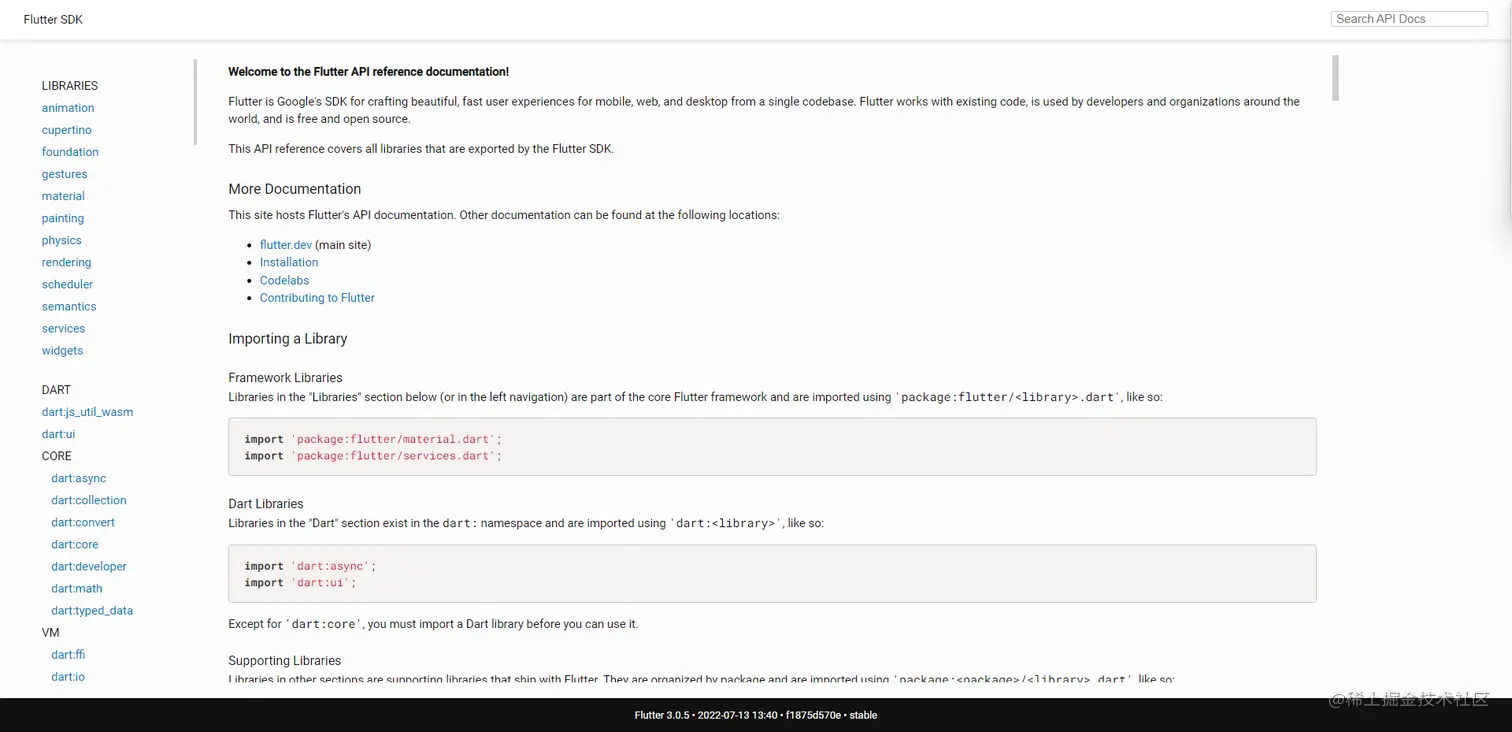Viewport: 1512px width, 732px height.
Task: Click the material.dart import code line
Action: (x=373, y=439)
